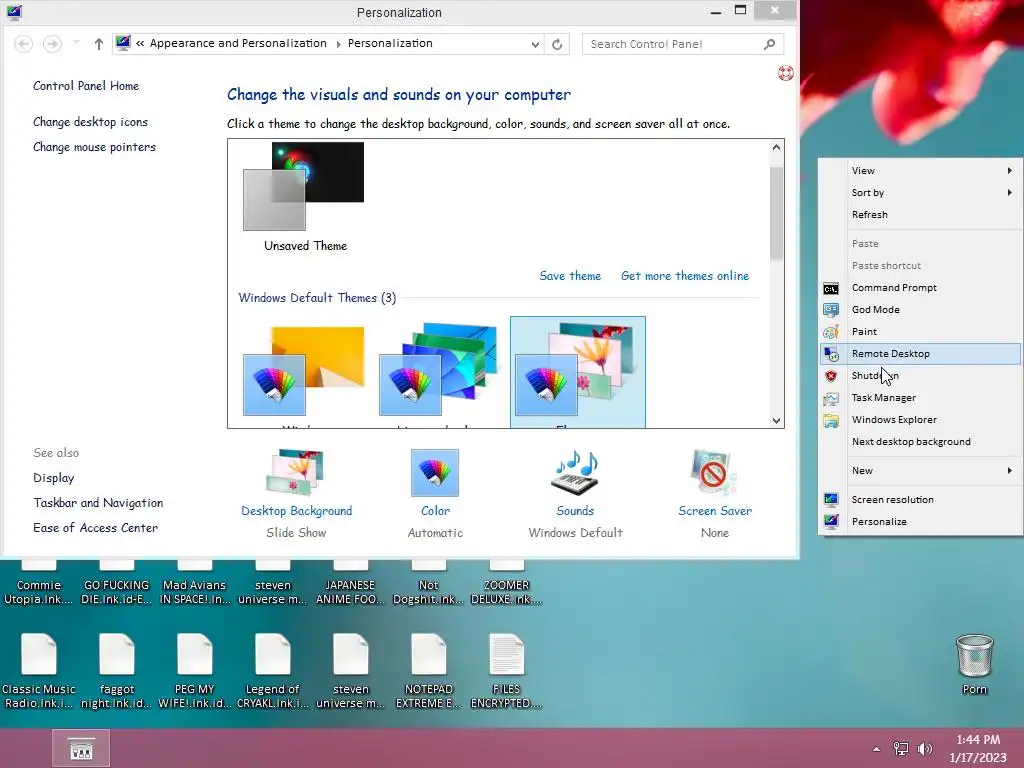
Task: Show hidden icons in the system tray
Action: click(x=876, y=749)
